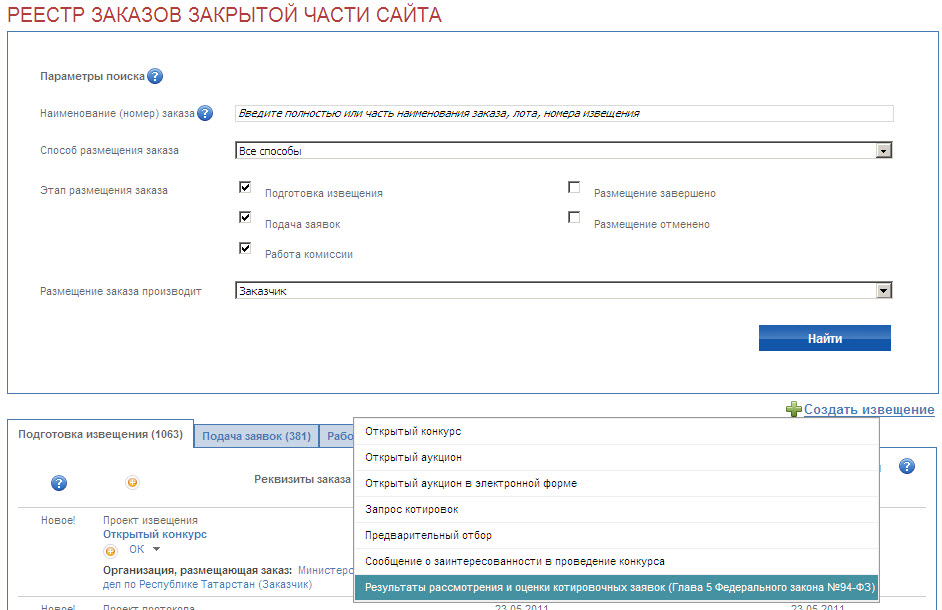Image resolution: width=942 pixels, height=610 pixels.
Task: Uncheck Подача заявок checkbox
Action: [245, 217]
